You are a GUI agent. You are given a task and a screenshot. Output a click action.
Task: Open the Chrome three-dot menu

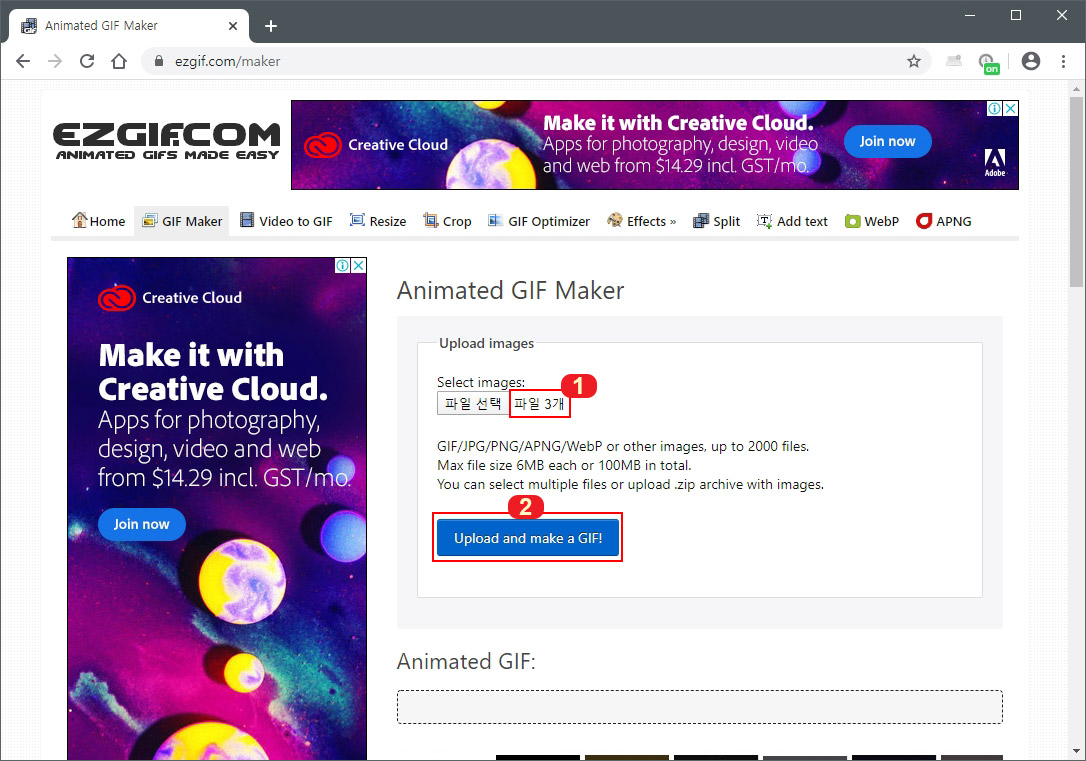[x=1063, y=61]
